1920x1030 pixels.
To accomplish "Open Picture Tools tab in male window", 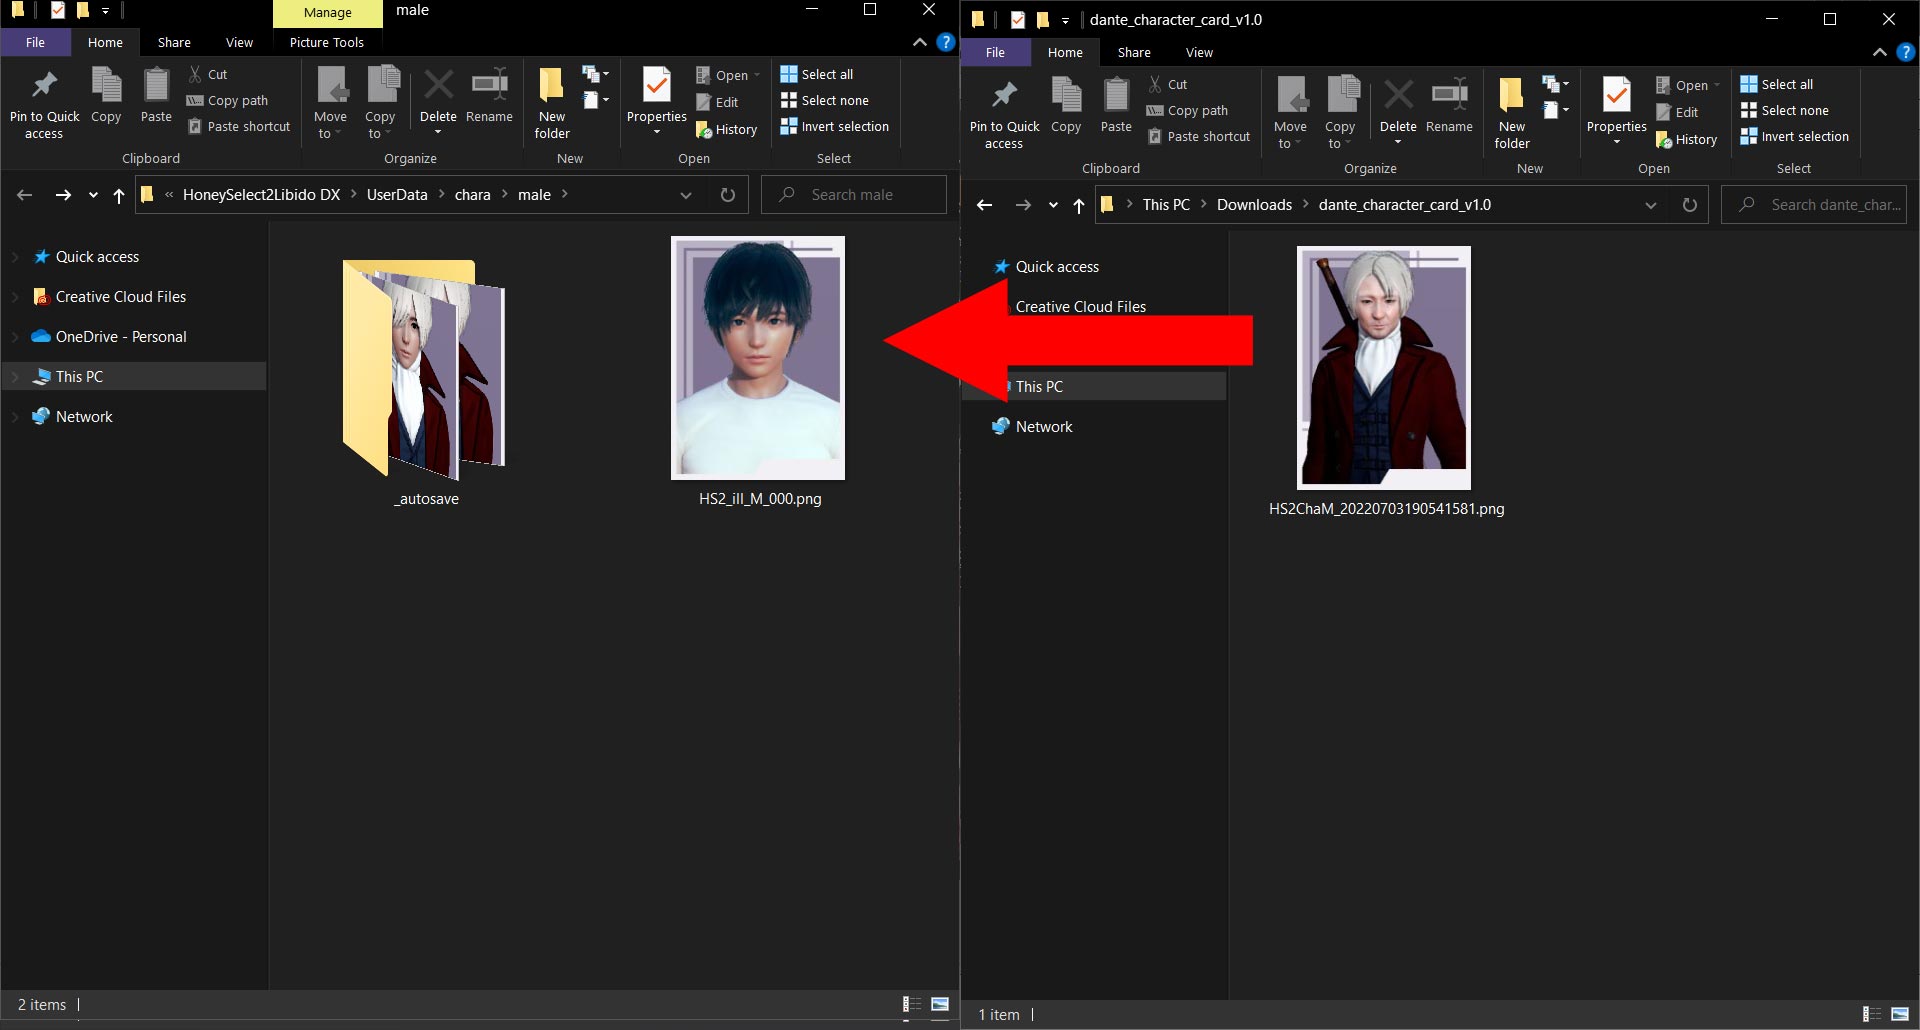I will coord(327,42).
